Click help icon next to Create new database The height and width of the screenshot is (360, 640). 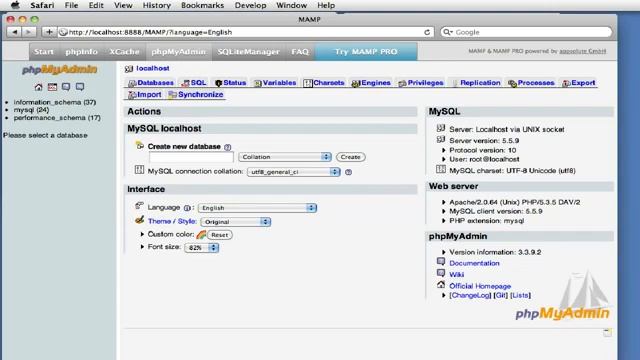tap(228, 147)
